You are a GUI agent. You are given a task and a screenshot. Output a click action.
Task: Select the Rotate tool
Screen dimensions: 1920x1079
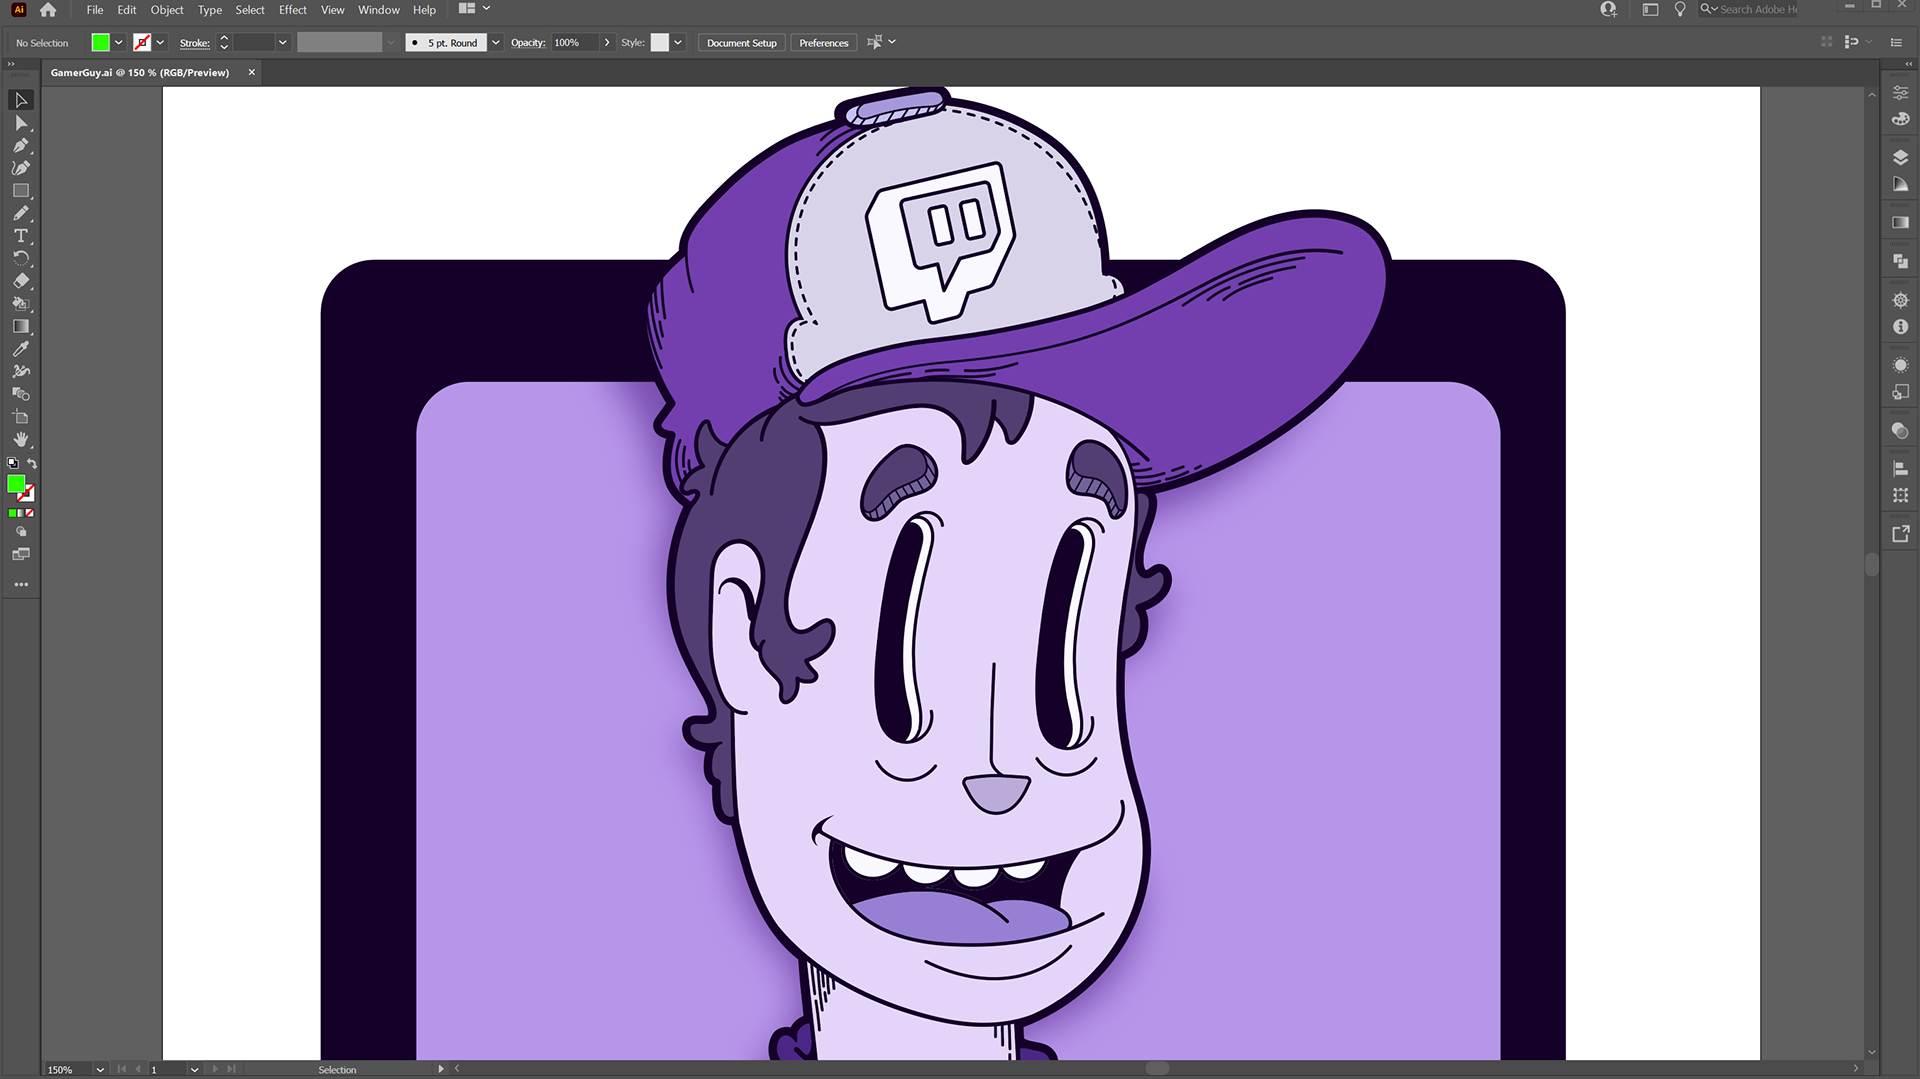21,258
